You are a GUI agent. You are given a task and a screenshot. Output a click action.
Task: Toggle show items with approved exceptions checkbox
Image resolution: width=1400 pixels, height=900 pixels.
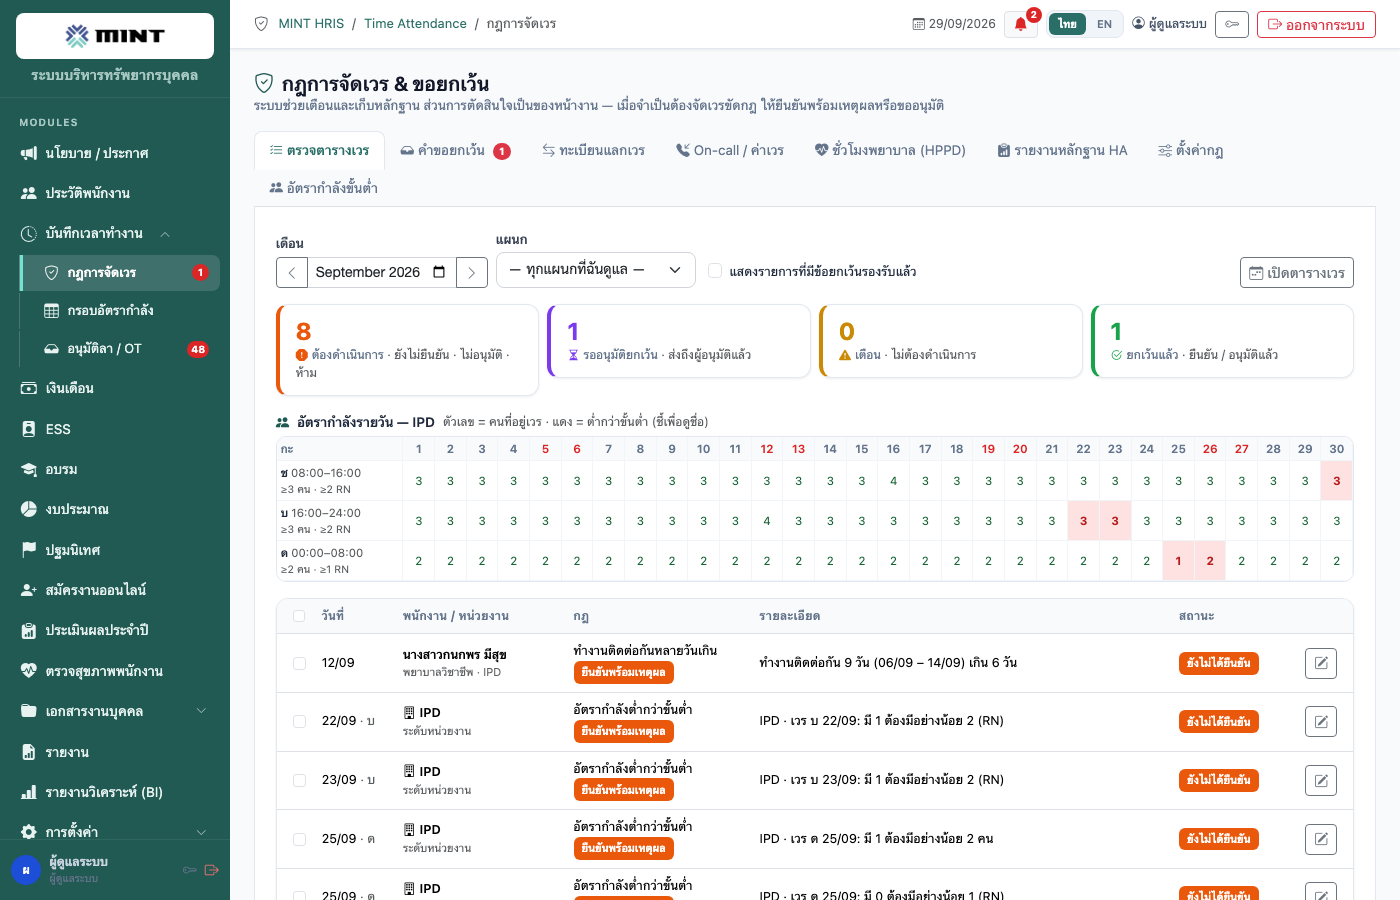(715, 271)
